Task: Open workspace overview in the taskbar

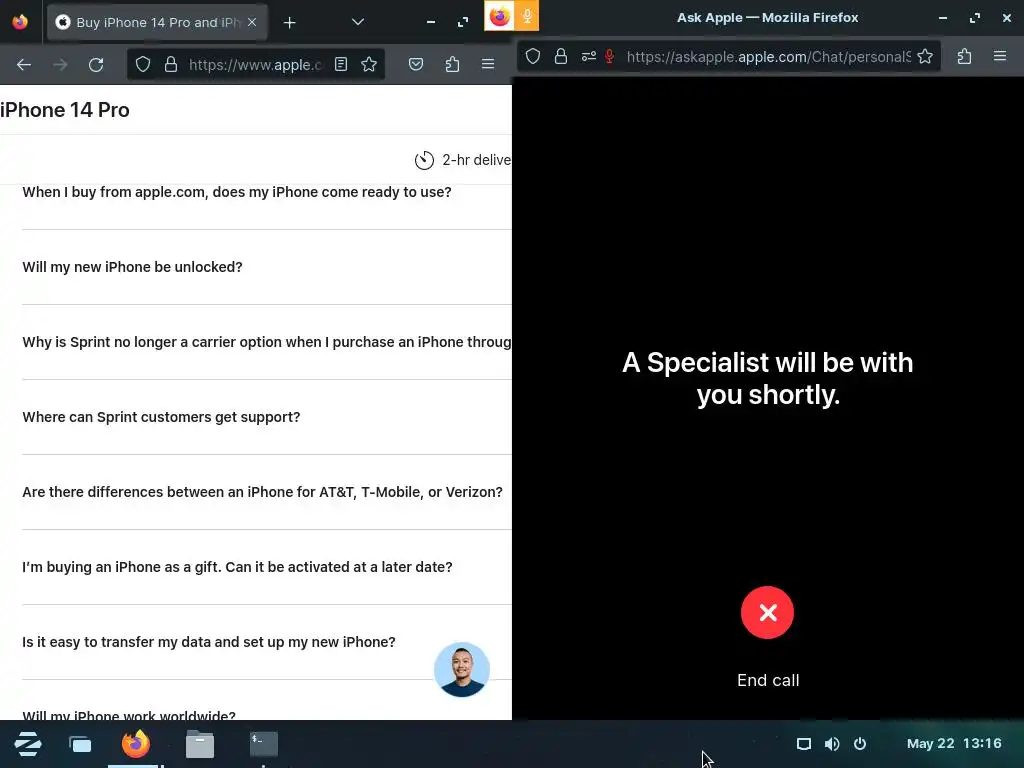Action: (80, 744)
